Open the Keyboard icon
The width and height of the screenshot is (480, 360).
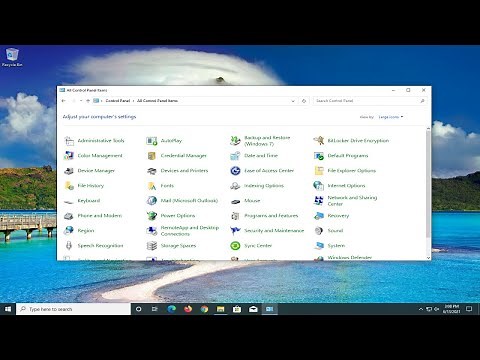point(69,201)
